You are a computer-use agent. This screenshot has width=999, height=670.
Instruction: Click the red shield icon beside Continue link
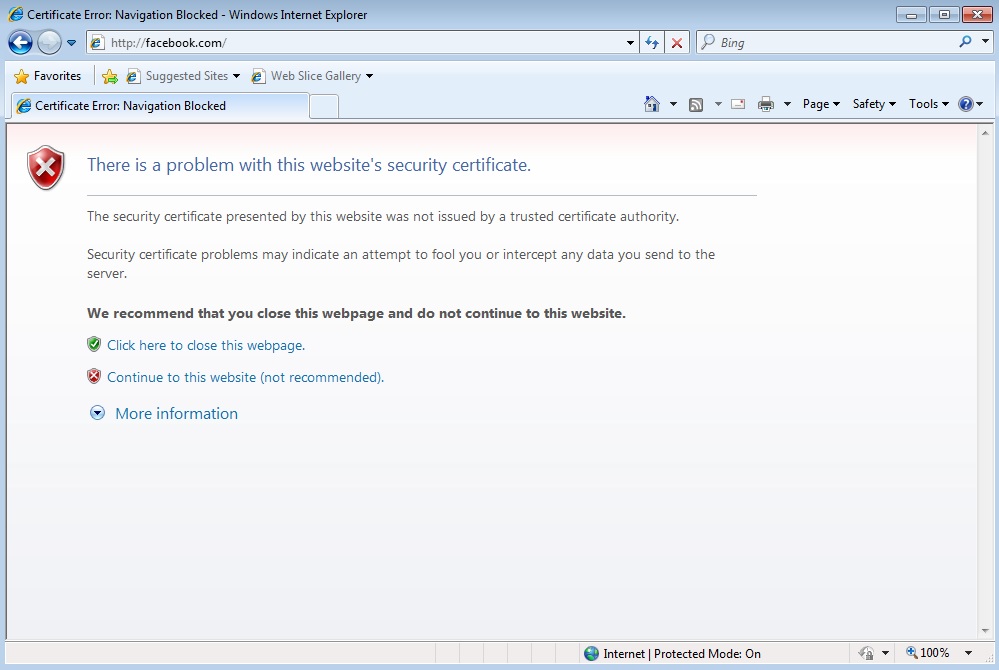click(x=94, y=376)
